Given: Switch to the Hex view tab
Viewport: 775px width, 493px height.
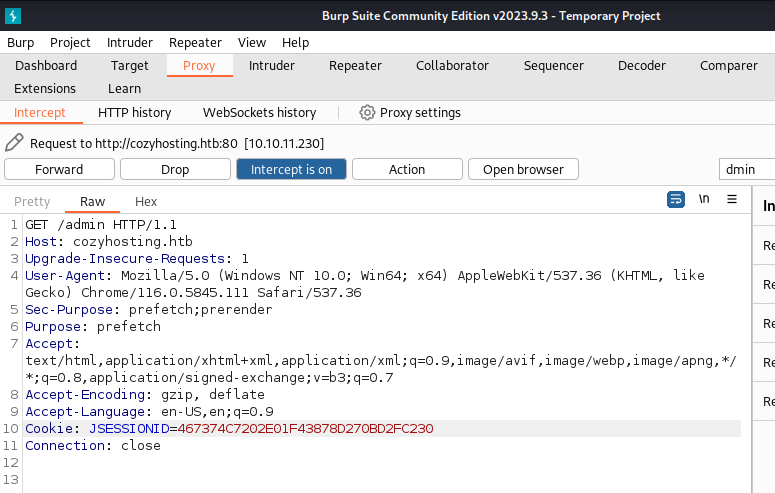Looking at the screenshot, I should 146,201.
